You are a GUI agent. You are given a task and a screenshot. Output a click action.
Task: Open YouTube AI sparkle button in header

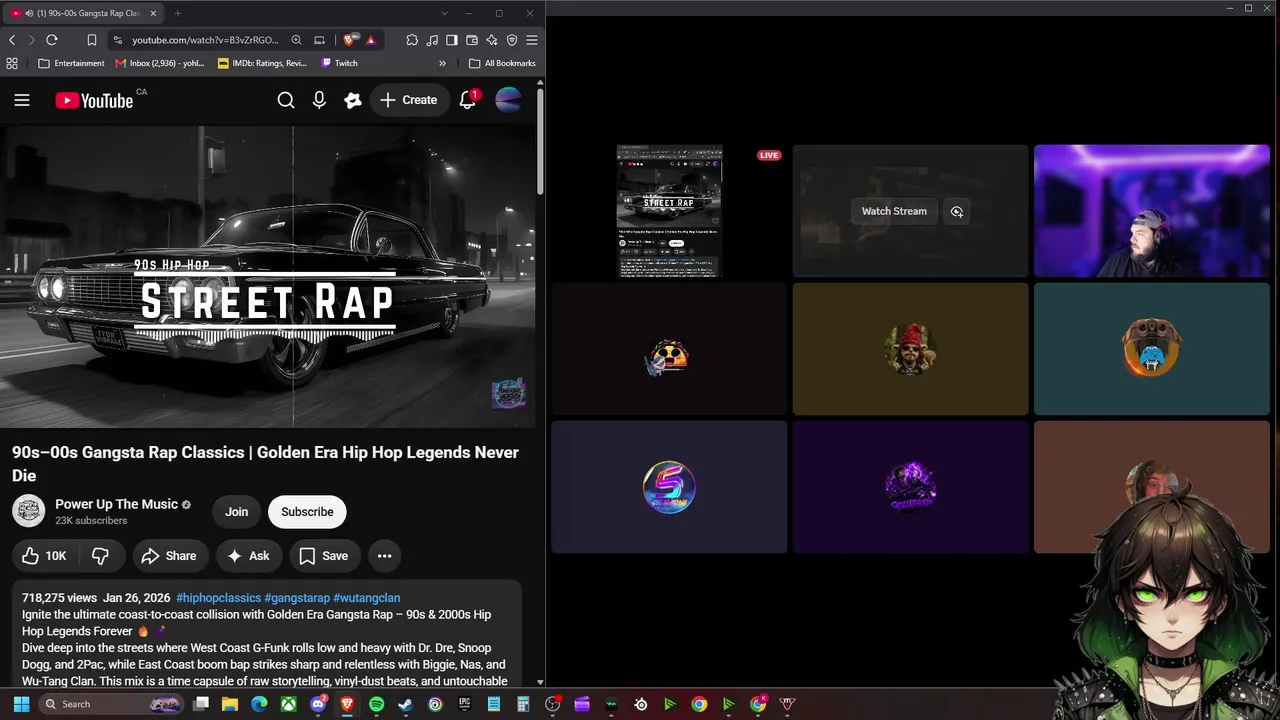pos(353,100)
